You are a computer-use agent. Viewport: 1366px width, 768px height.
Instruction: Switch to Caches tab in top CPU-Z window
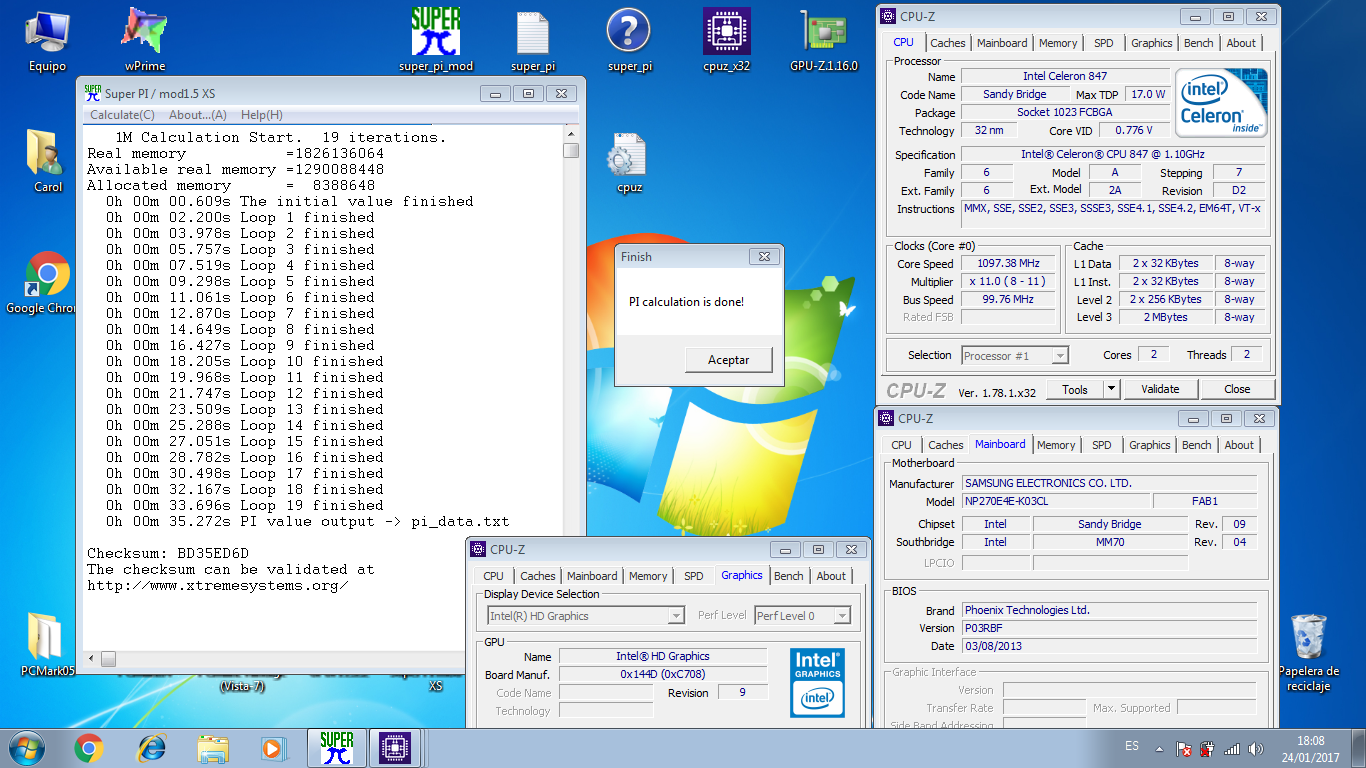coord(948,43)
